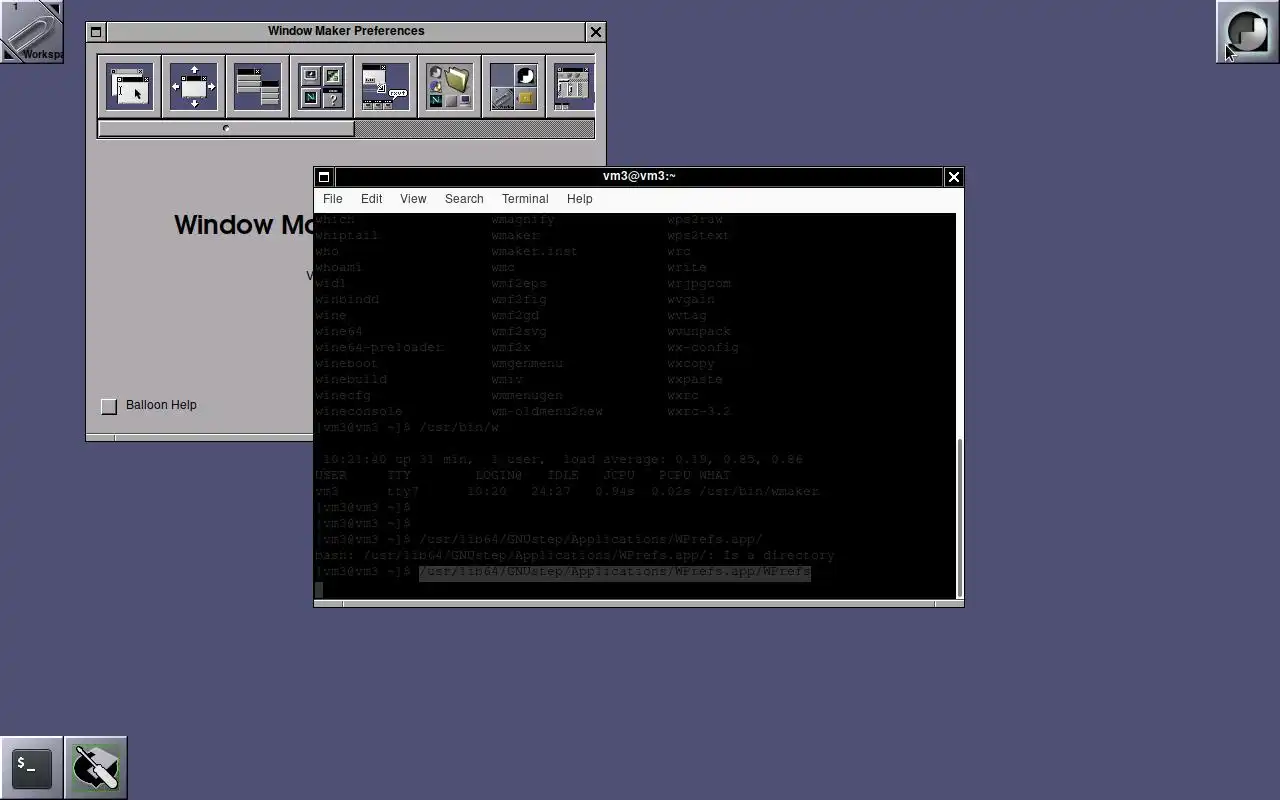Open Window Focus Preferences panel icon
Image resolution: width=1280 pixels, height=800 pixels.
click(x=130, y=87)
